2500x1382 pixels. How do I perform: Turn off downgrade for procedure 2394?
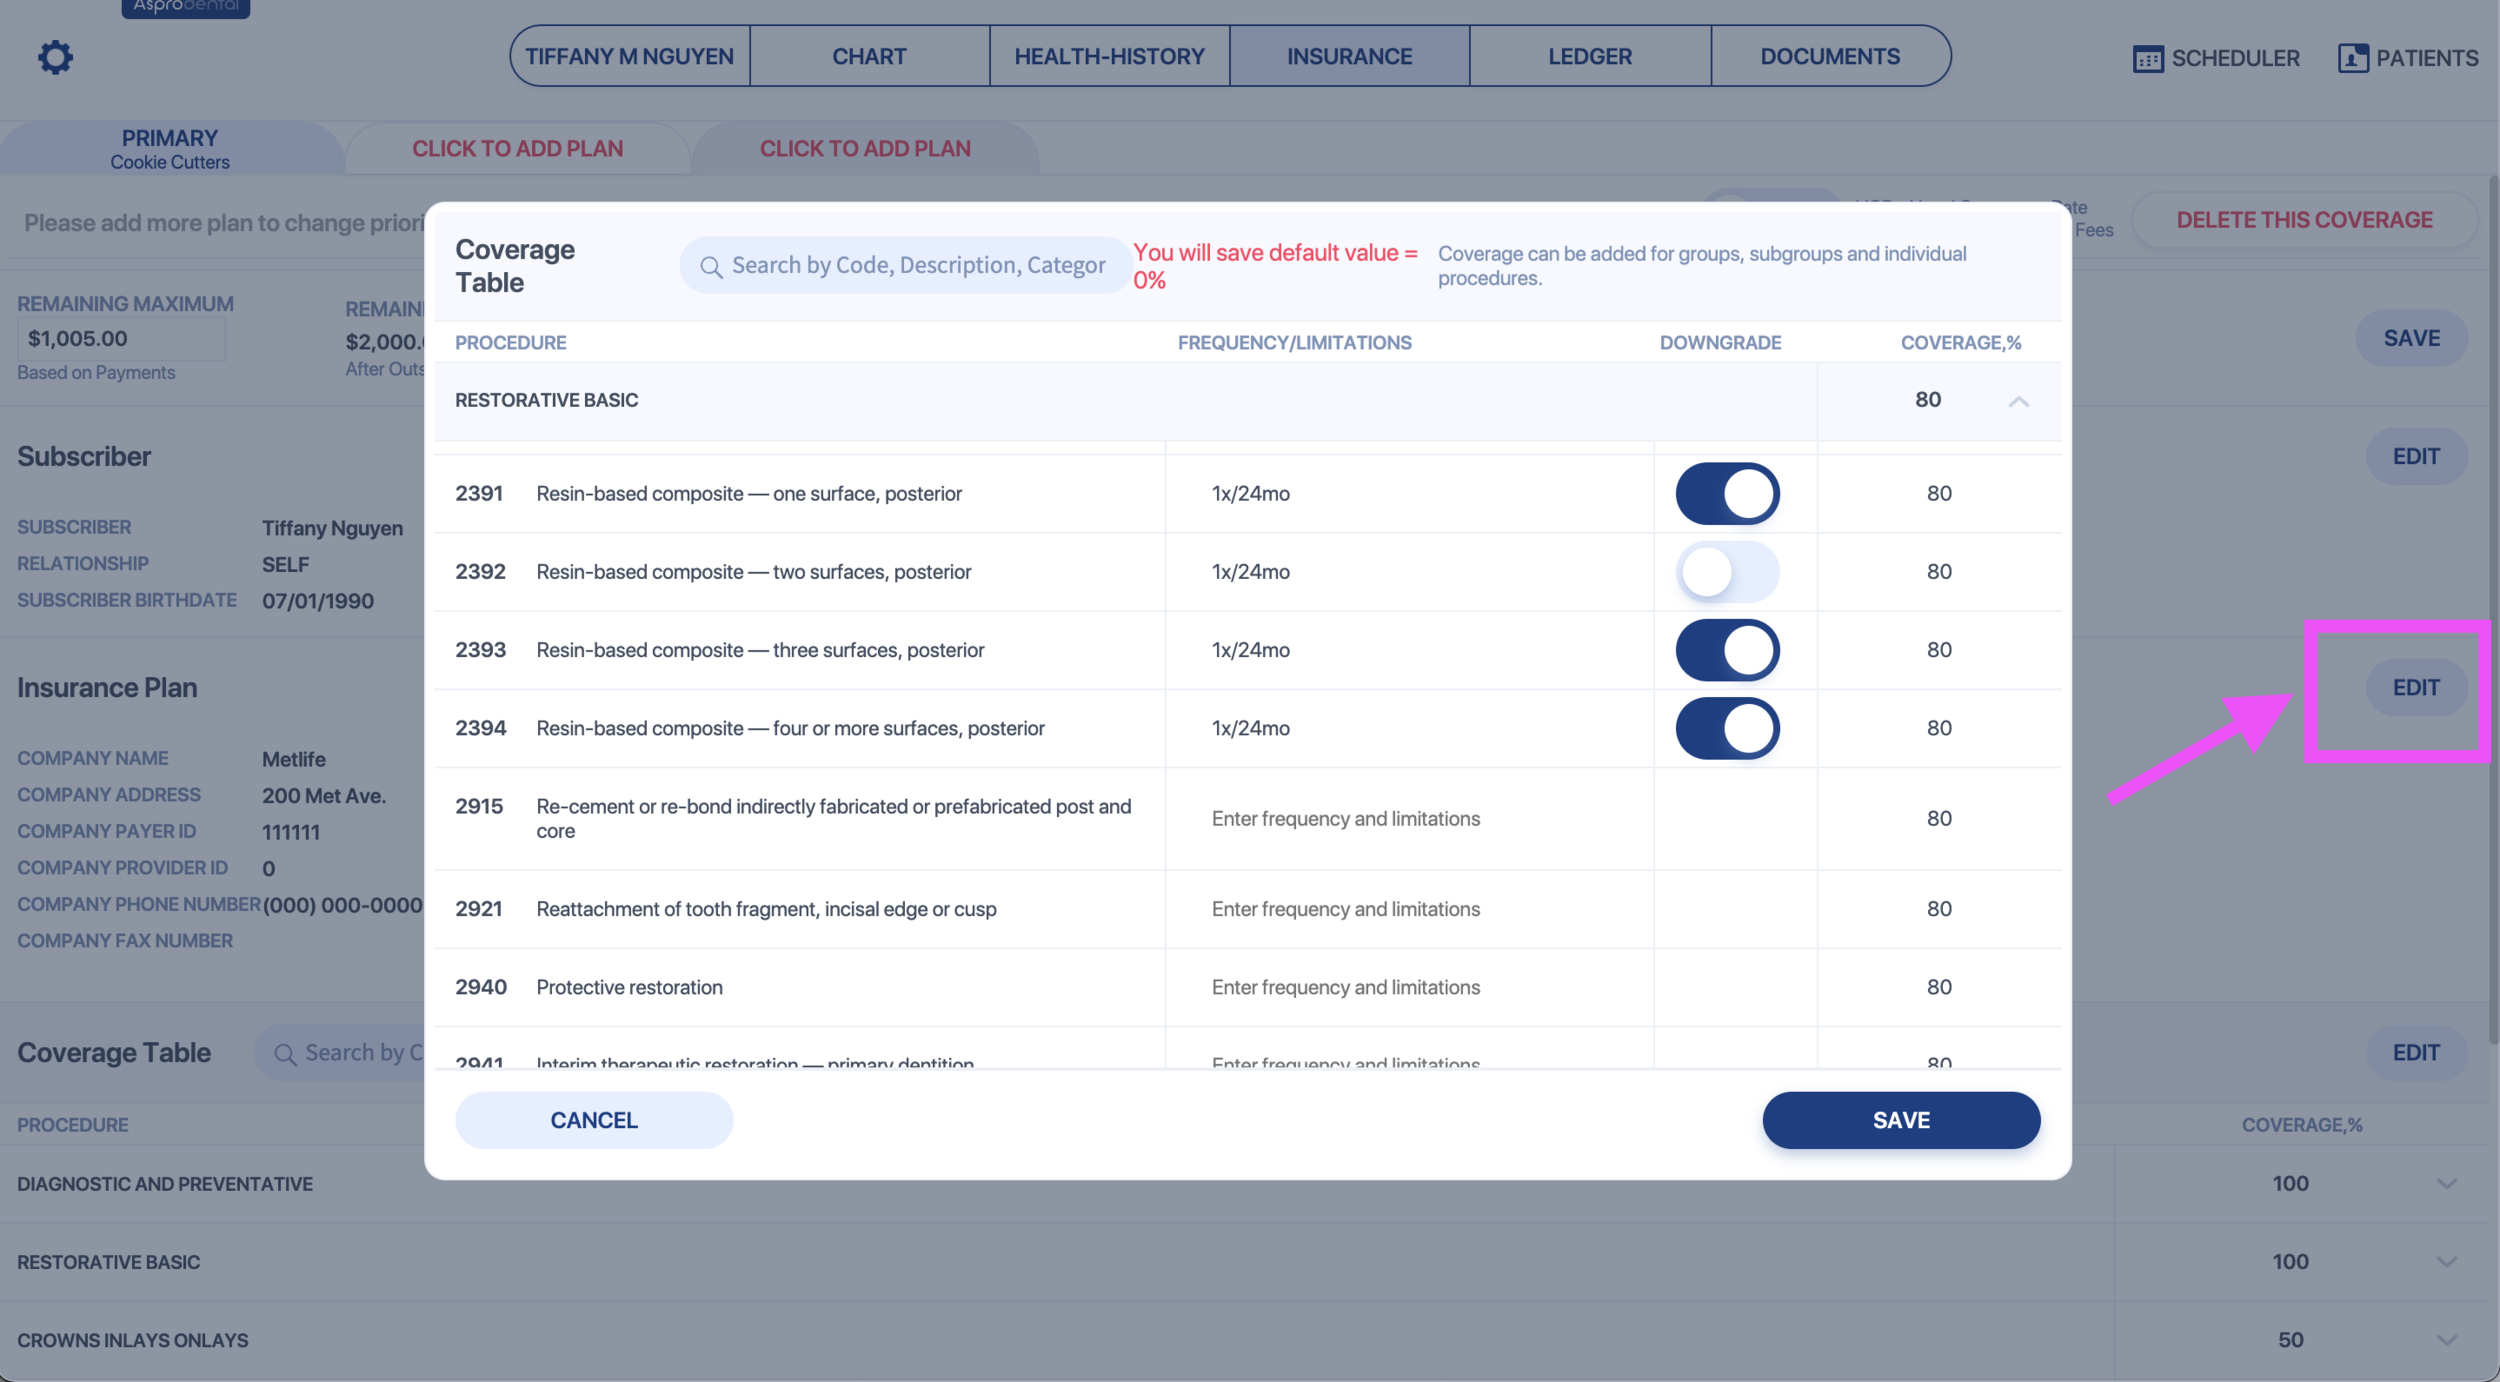point(1727,728)
